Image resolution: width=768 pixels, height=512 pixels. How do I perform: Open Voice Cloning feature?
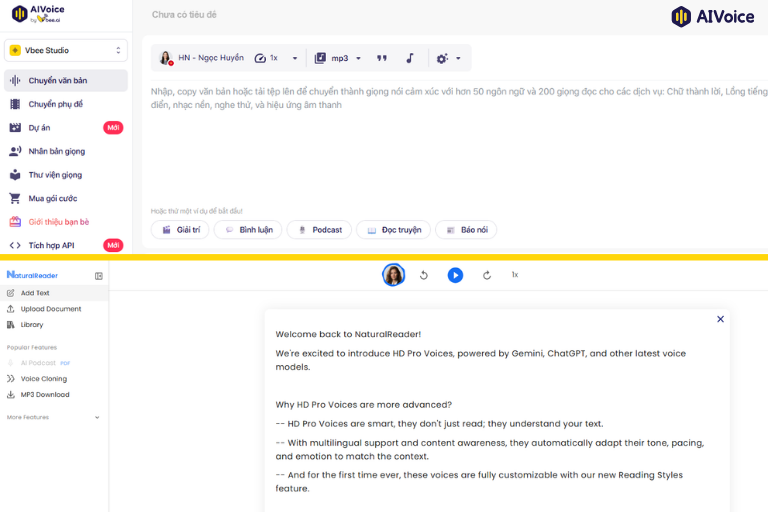coord(54,379)
